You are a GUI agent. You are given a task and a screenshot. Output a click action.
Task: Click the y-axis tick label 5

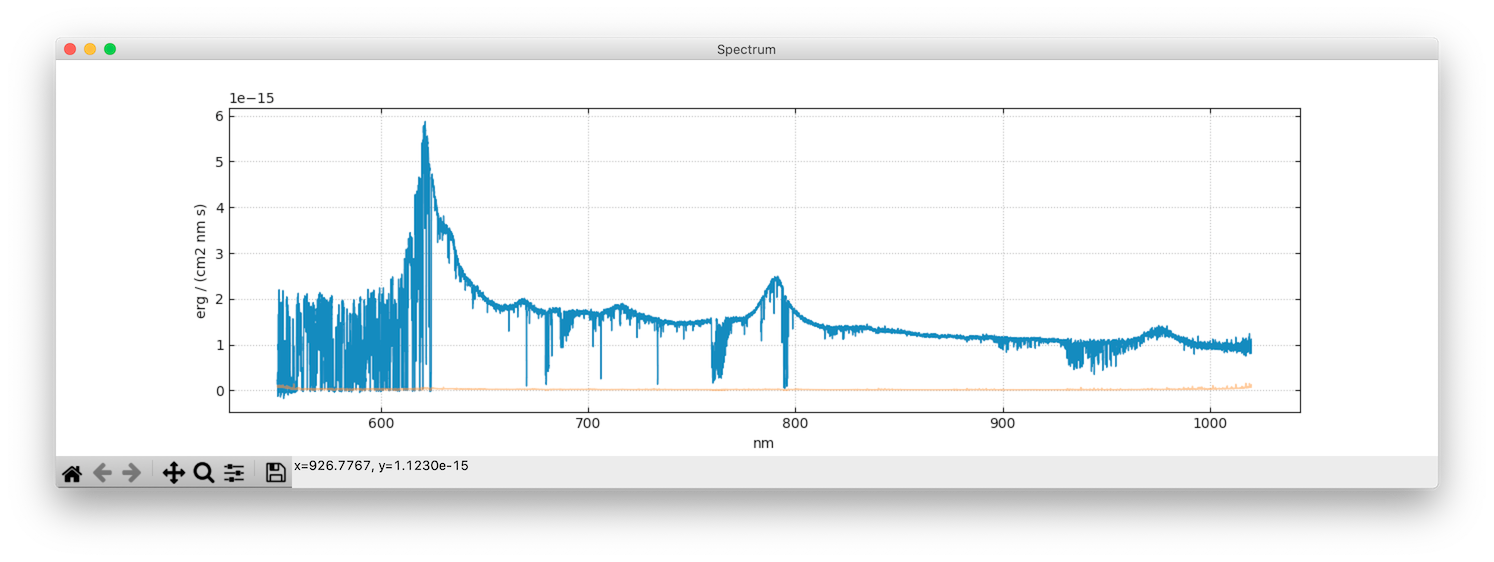[218, 162]
